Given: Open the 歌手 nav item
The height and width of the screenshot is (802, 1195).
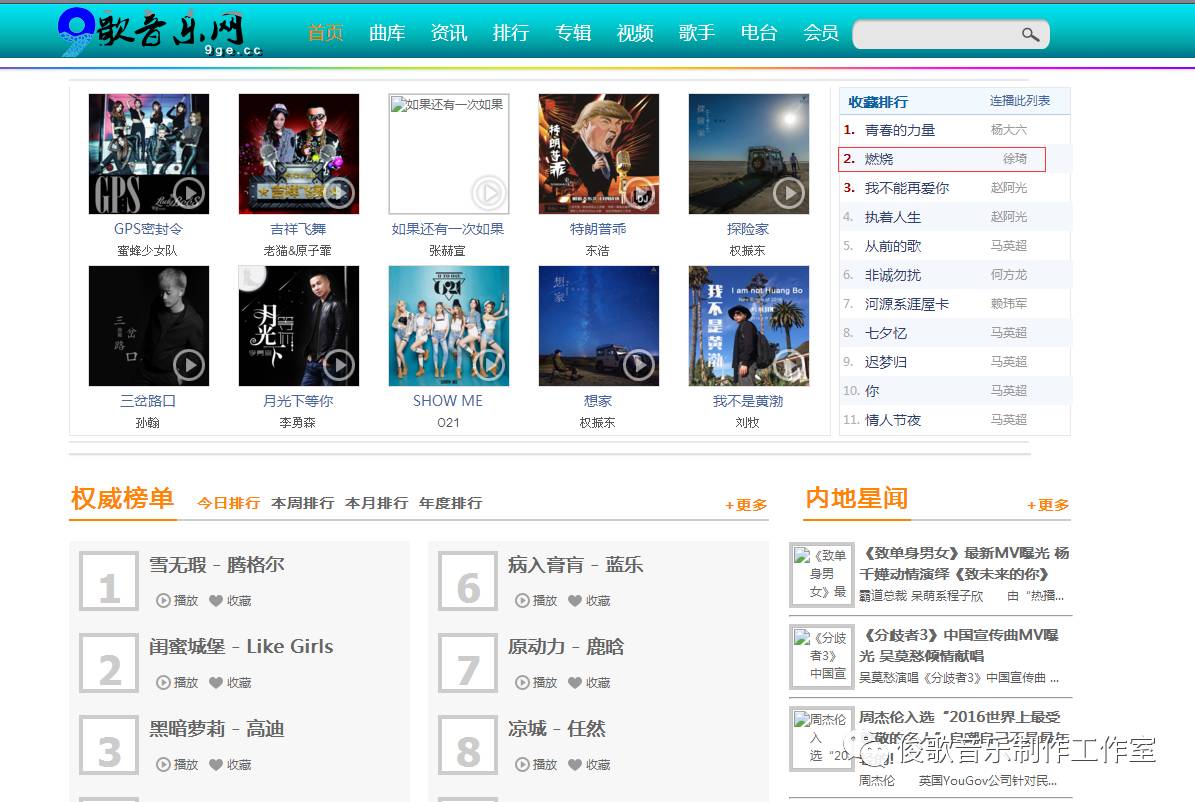Looking at the screenshot, I should (697, 33).
